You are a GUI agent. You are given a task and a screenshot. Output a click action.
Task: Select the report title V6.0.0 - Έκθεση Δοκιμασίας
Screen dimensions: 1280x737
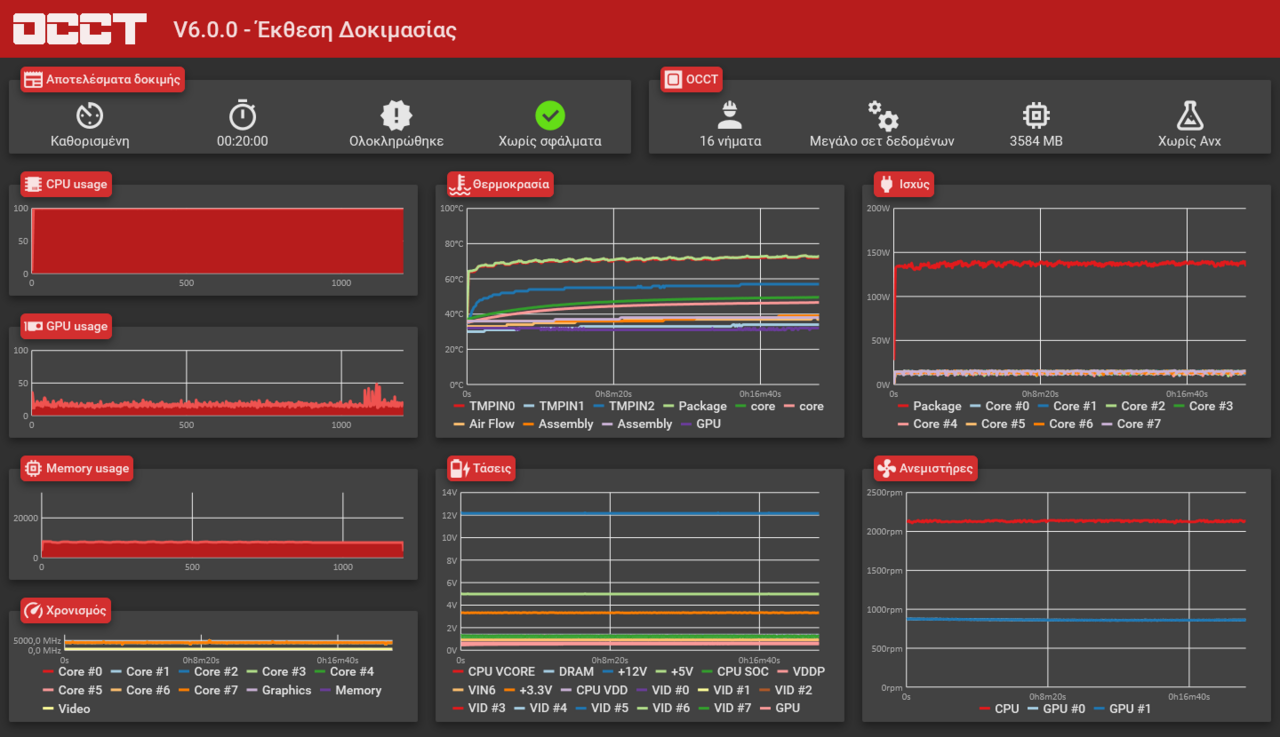coord(315,30)
